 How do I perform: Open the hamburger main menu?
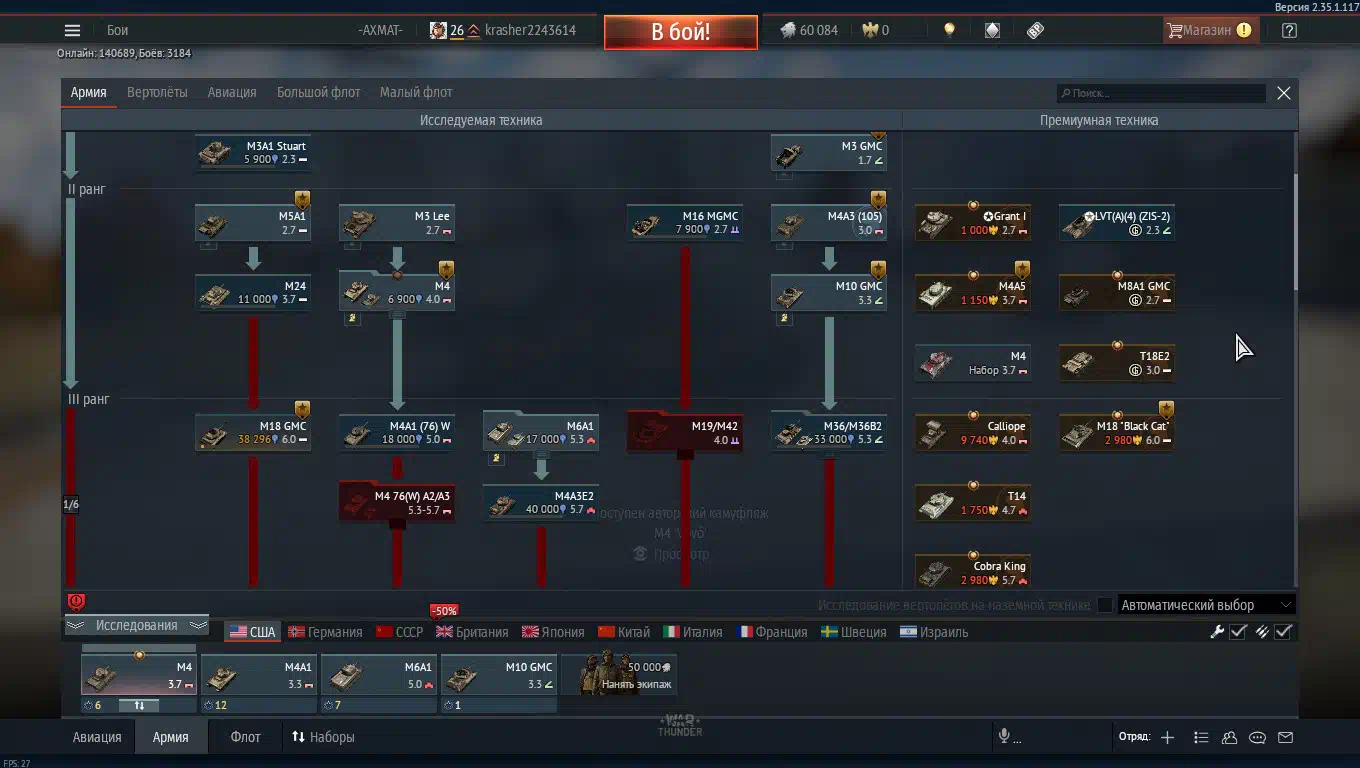tap(72, 30)
